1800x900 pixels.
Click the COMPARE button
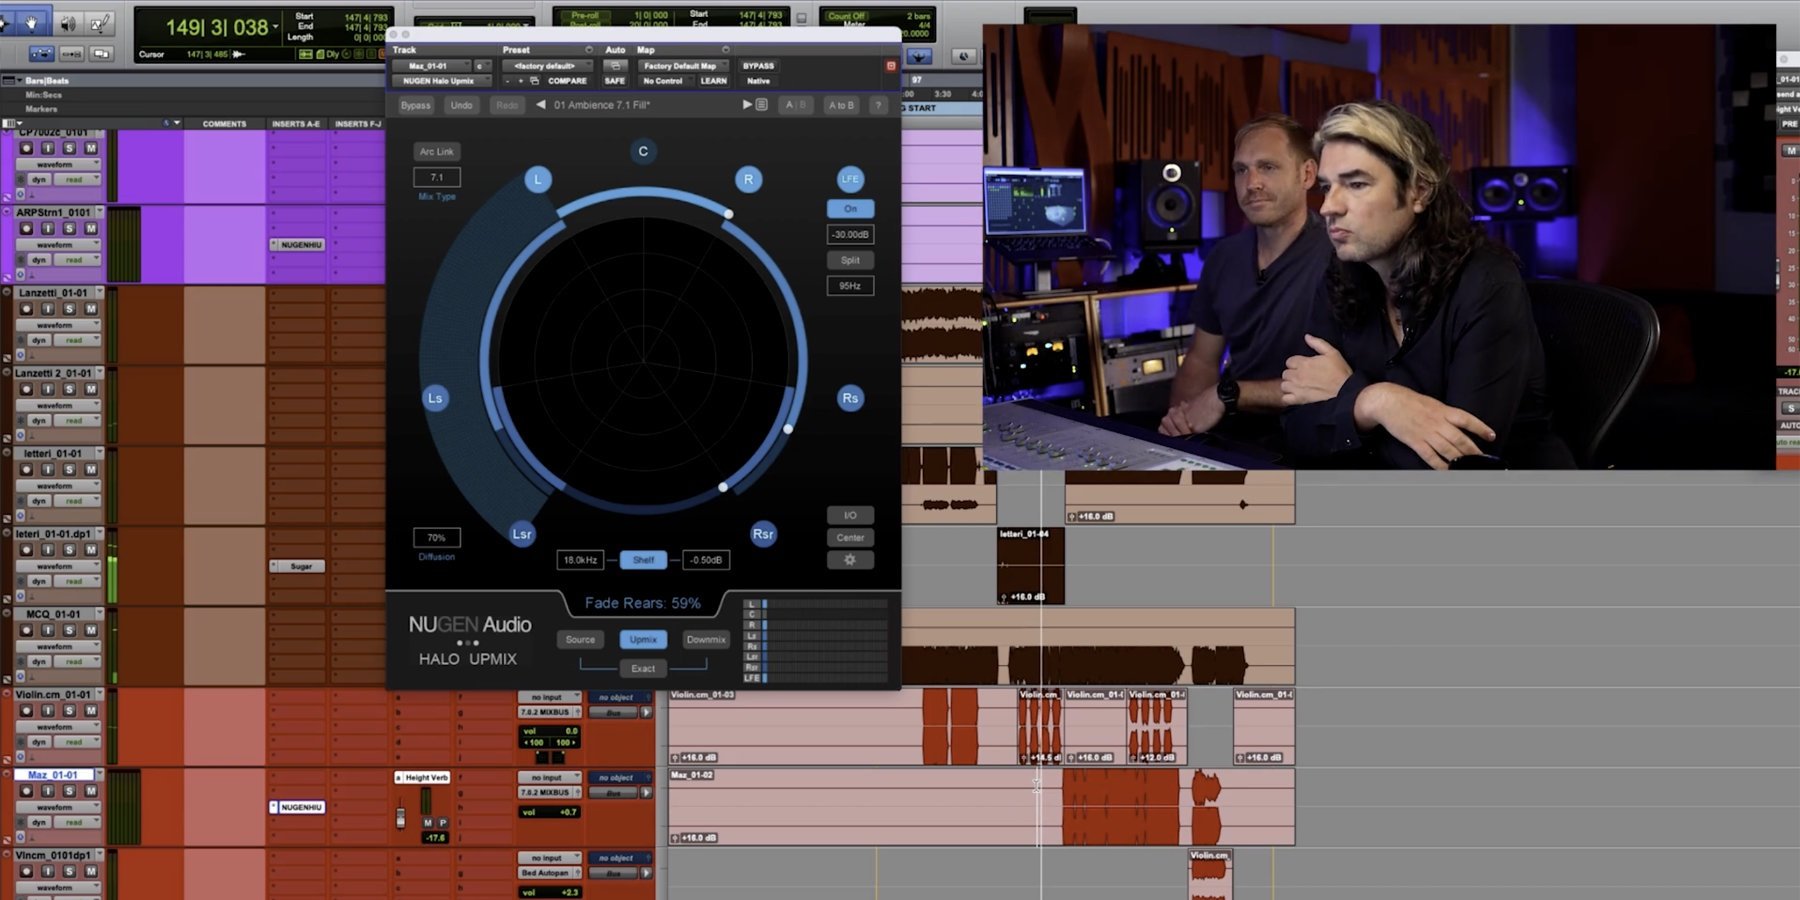tap(567, 81)
